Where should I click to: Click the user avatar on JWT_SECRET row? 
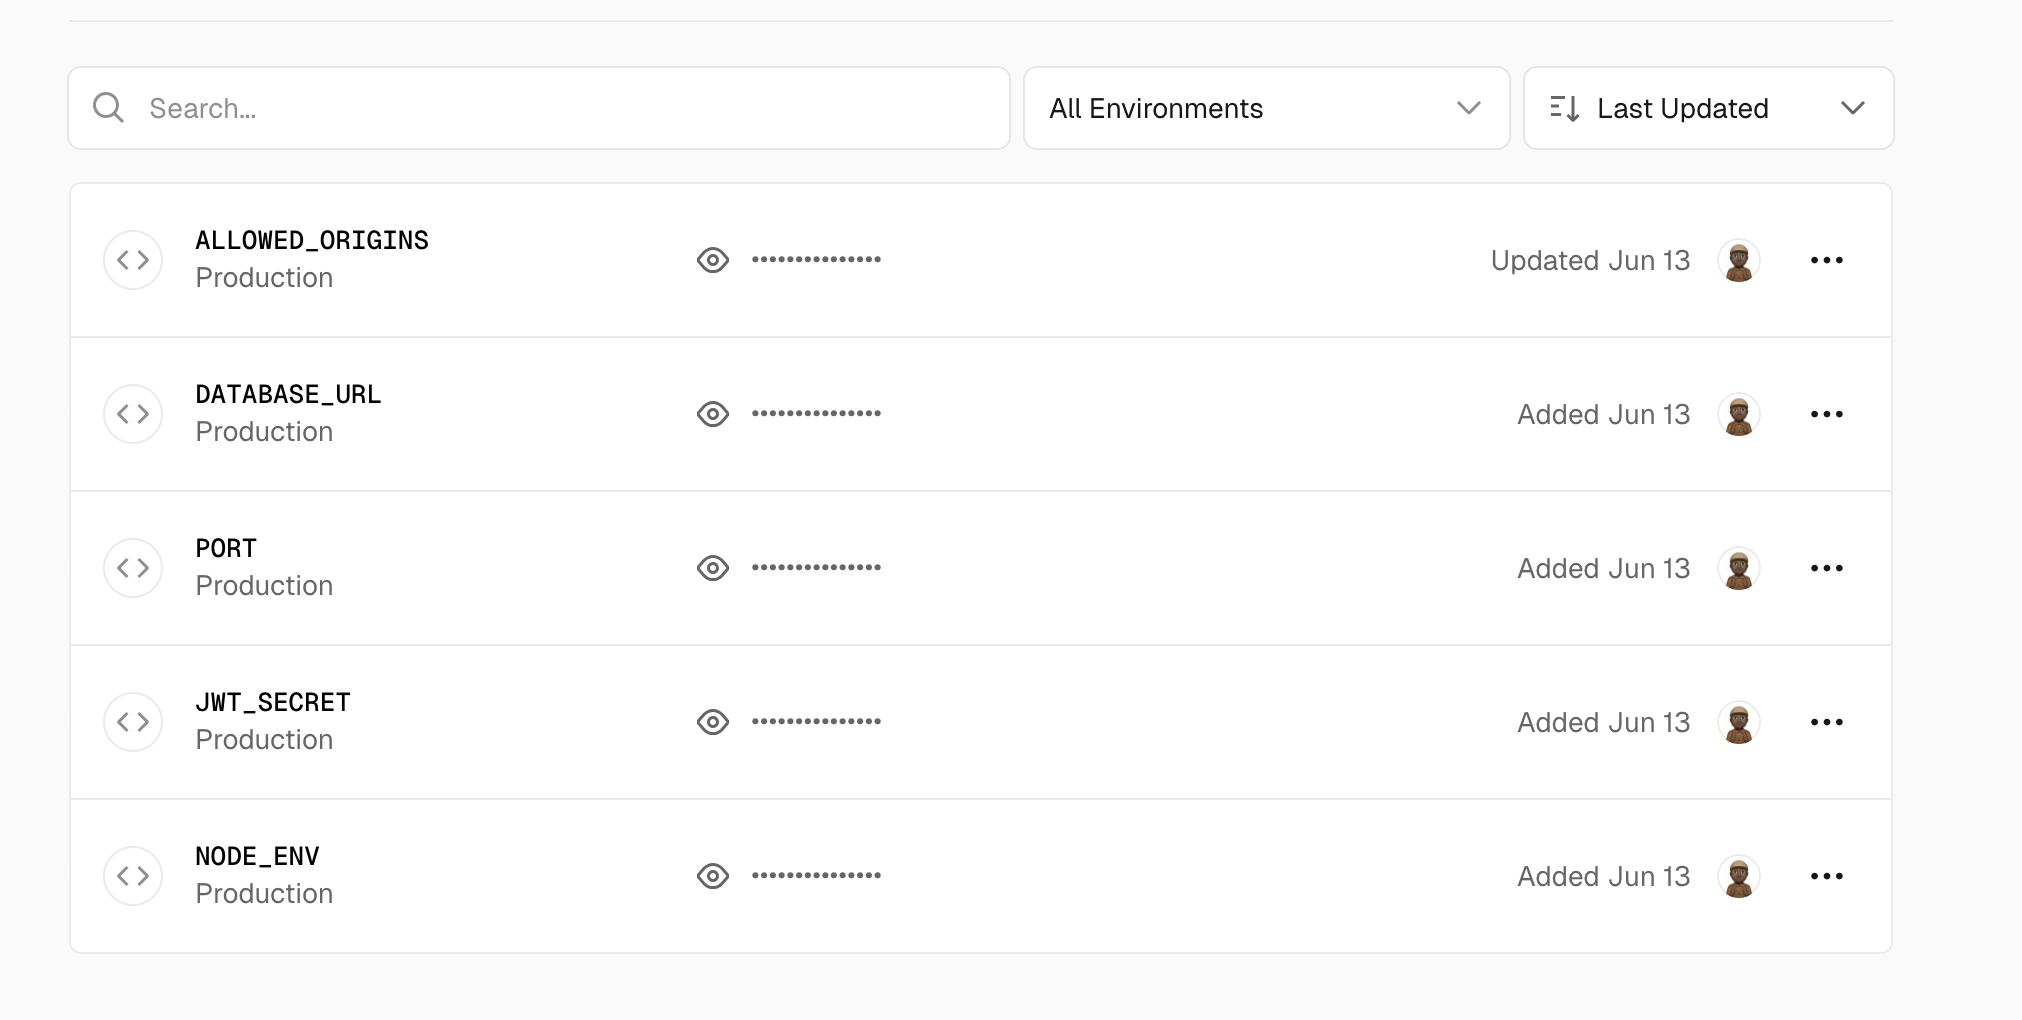[x=1739, y=723]
